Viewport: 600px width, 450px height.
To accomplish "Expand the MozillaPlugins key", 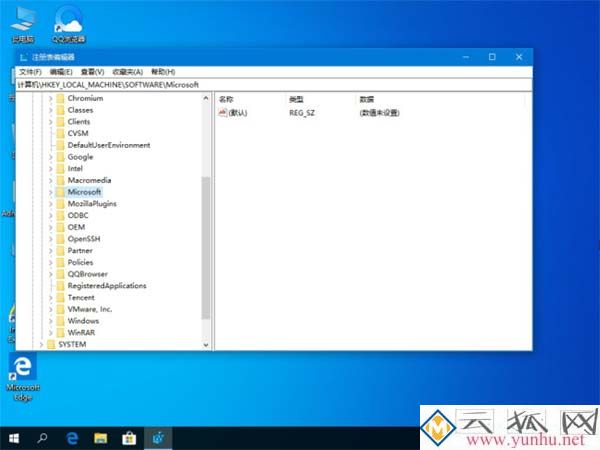I will 51,204.
